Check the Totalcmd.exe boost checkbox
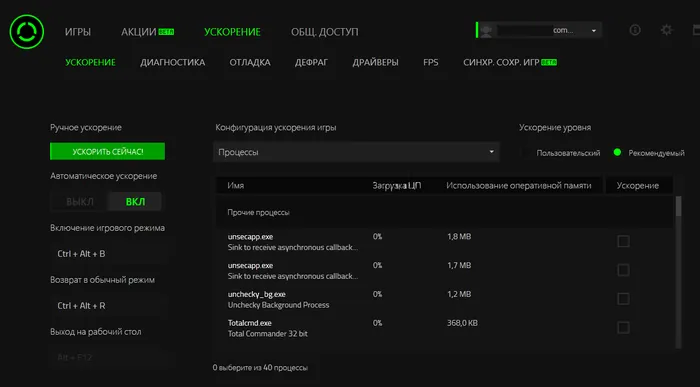 coord(623,328)
